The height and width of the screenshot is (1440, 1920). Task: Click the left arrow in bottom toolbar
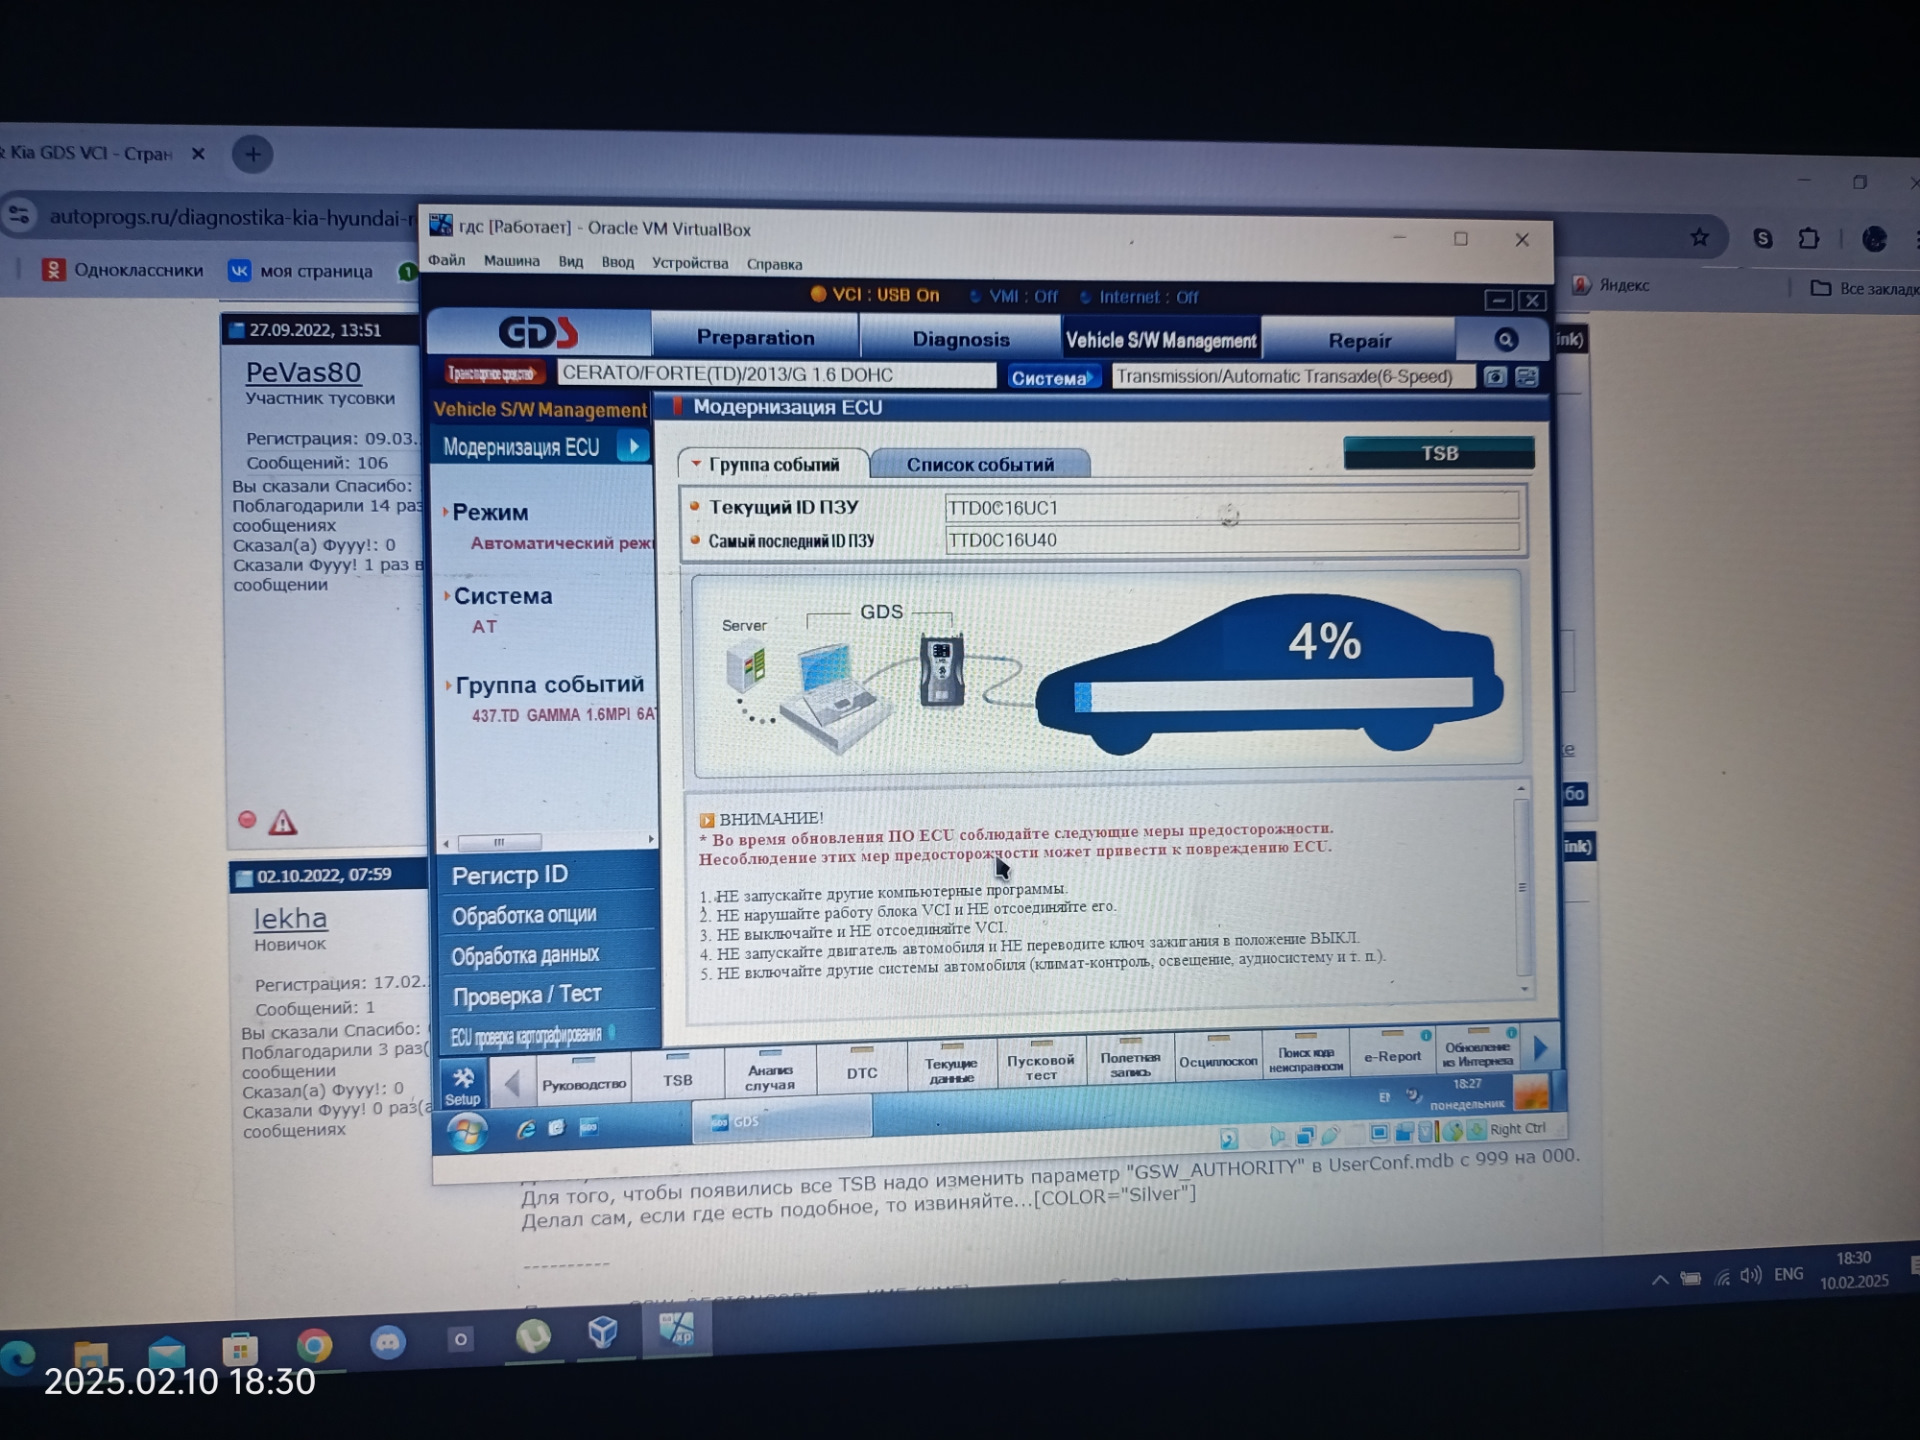tap(512, 1084)
